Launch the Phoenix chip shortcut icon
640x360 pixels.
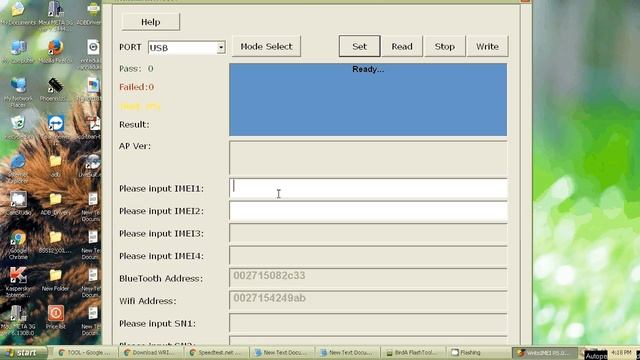click(x=55, y=90)
